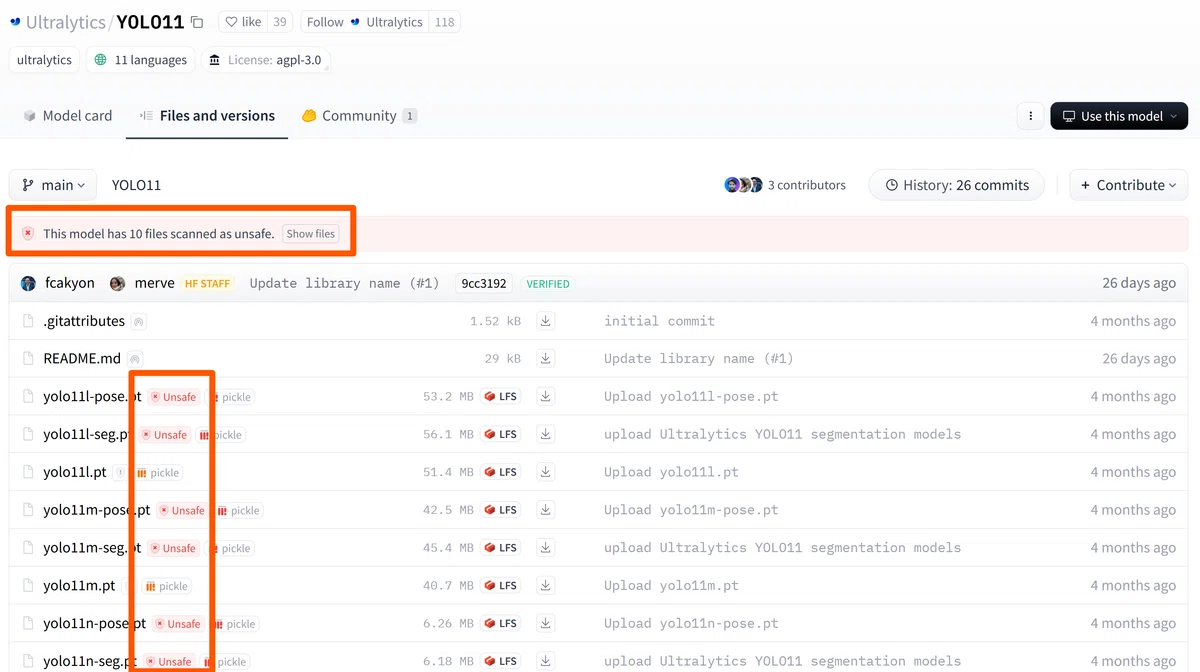Click the Unsafe badge on yolo11n-pose.pt
Image resolution: width=1200 pixels, height=672 pixels.
pyautogui.click(x=178, y=624)
